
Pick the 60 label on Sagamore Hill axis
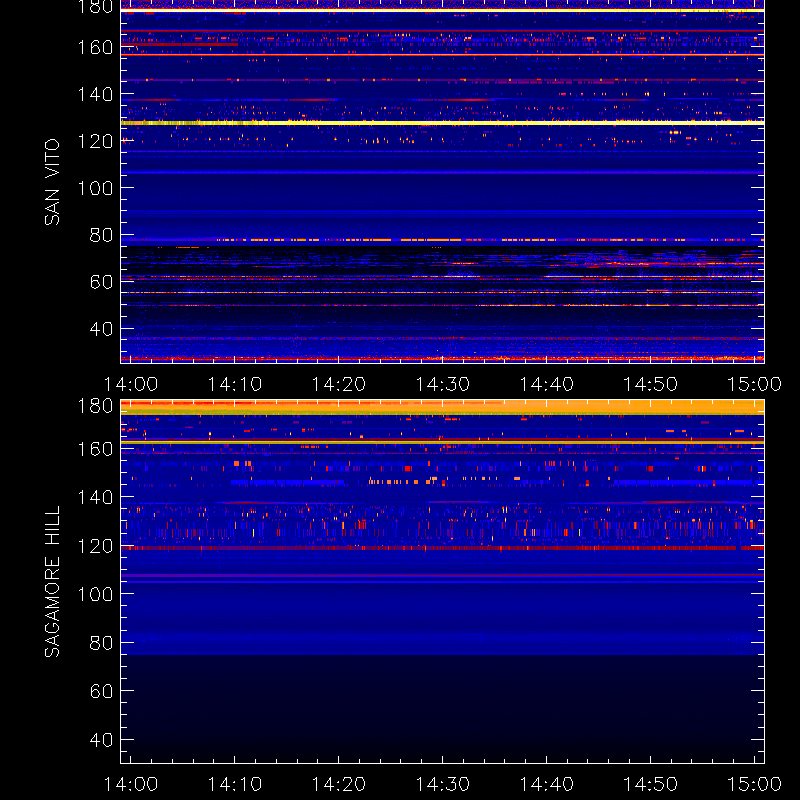[x=101, y=691]
